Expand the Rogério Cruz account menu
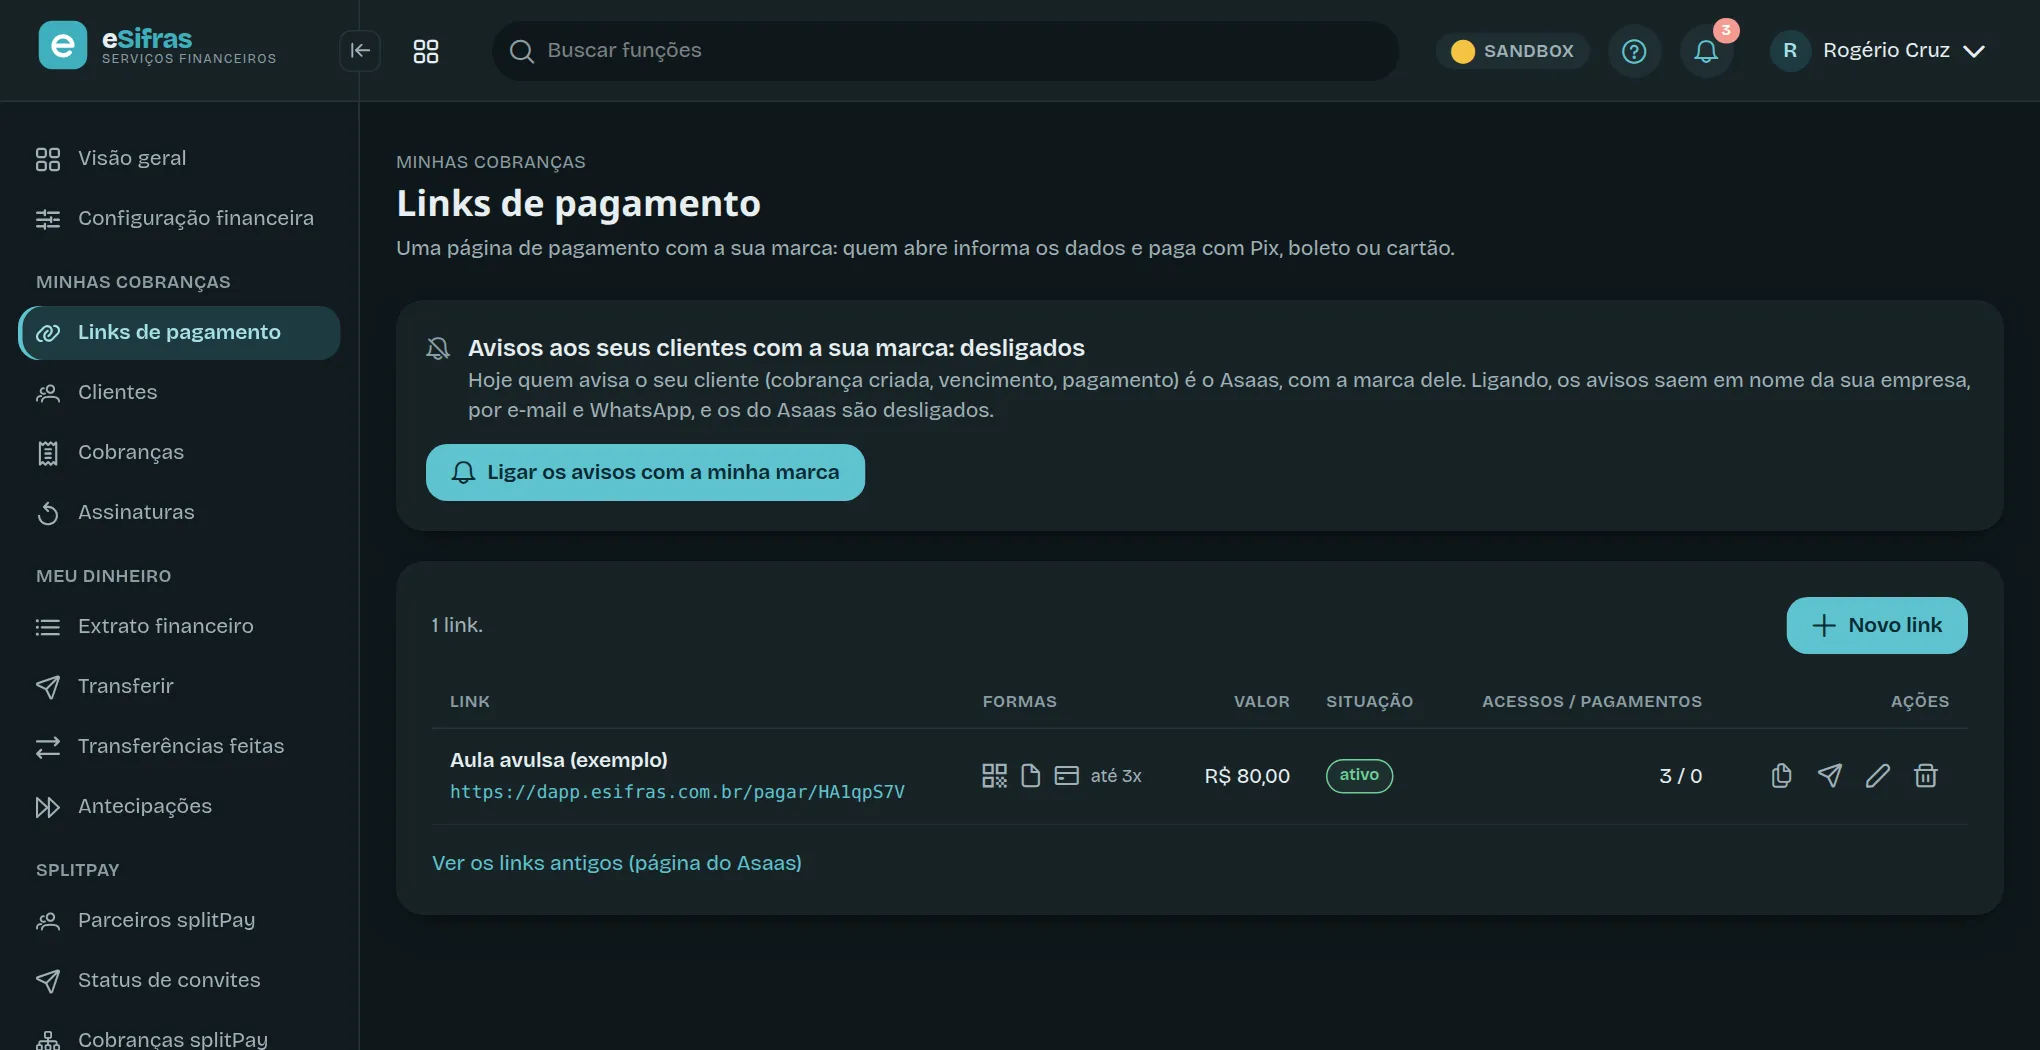Image resolution: width=2040 pixels, height=1050 pixels. (x=1879, y=51)
